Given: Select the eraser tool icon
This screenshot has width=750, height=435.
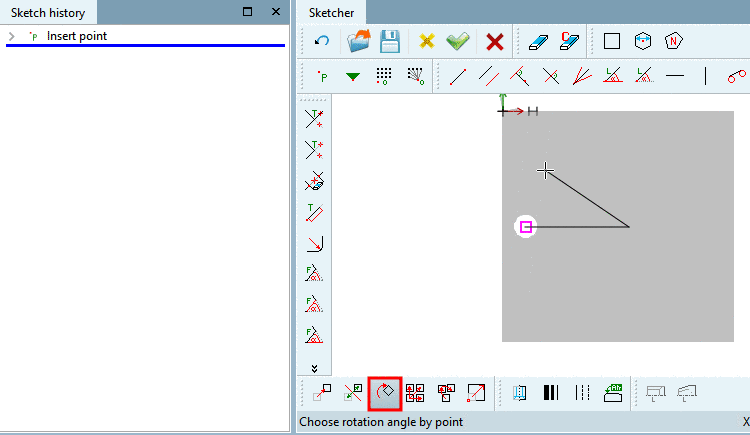Looking at the screenshot, I should coord(538,42).
